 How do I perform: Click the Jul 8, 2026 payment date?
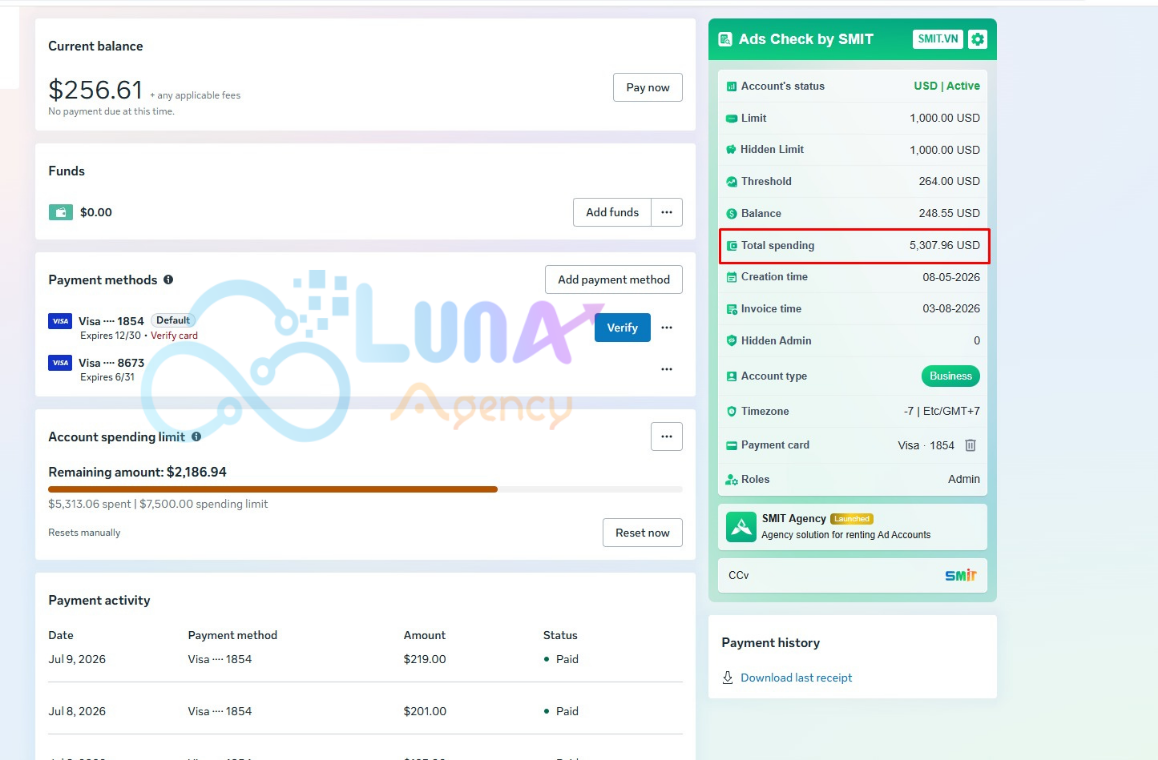tap(77, 711)
